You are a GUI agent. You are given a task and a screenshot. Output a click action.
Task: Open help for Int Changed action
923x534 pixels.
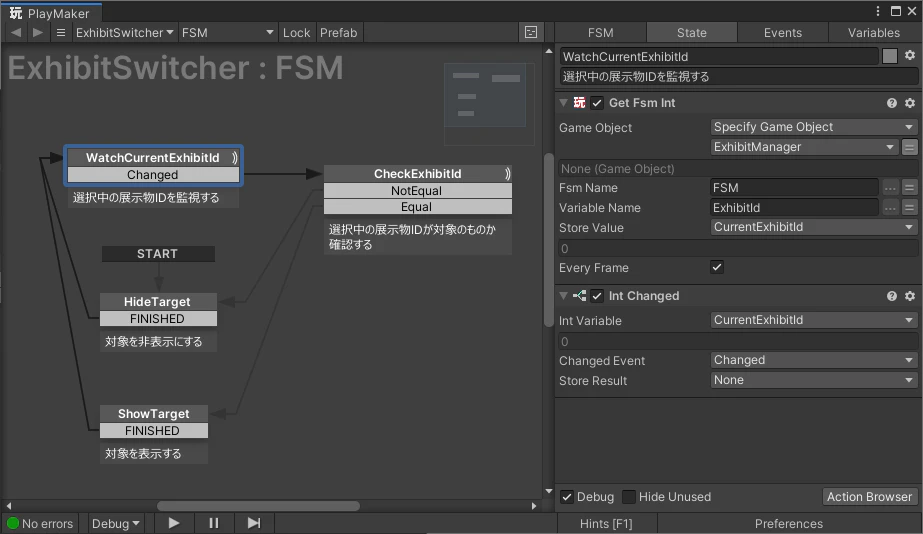[x=892, y=296]
